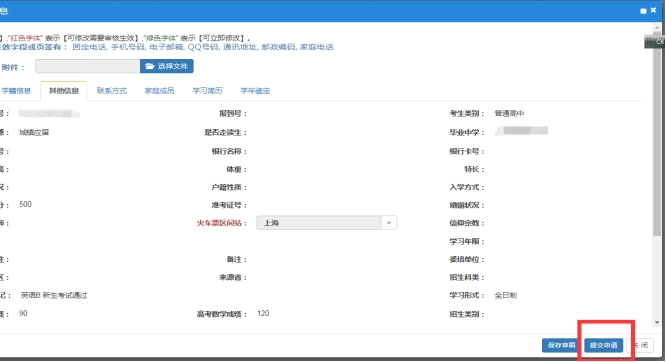Close the dialog with the X icon
Viewport: 666px width, 362px height.
[x=653, y=10]
